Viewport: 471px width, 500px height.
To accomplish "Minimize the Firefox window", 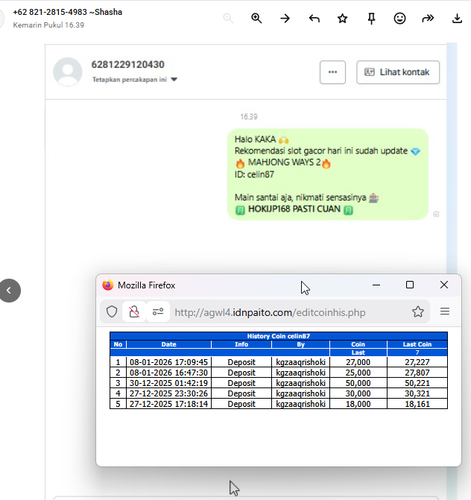I will (x=376, y=285).
